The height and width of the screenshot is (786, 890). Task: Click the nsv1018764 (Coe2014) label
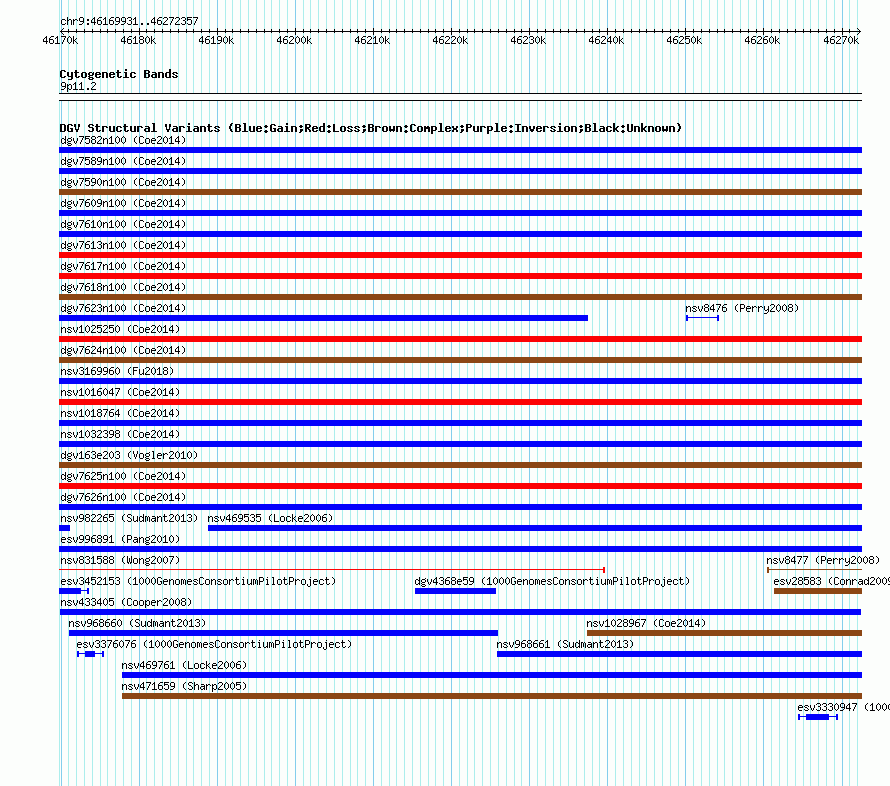[x=120, y=413]
